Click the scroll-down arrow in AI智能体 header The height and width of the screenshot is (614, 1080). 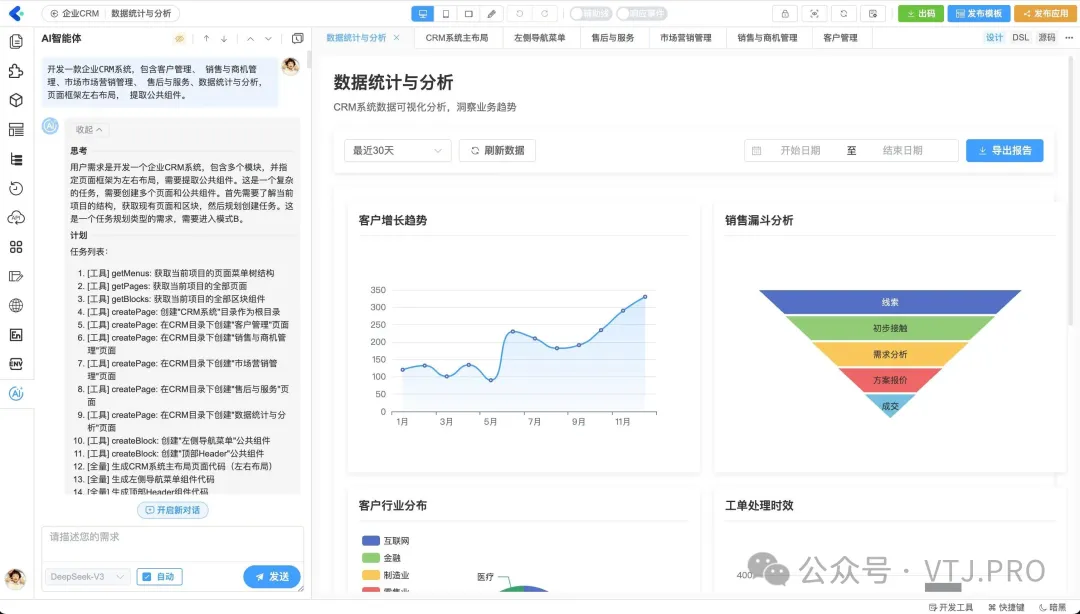(x=224, y=39)
